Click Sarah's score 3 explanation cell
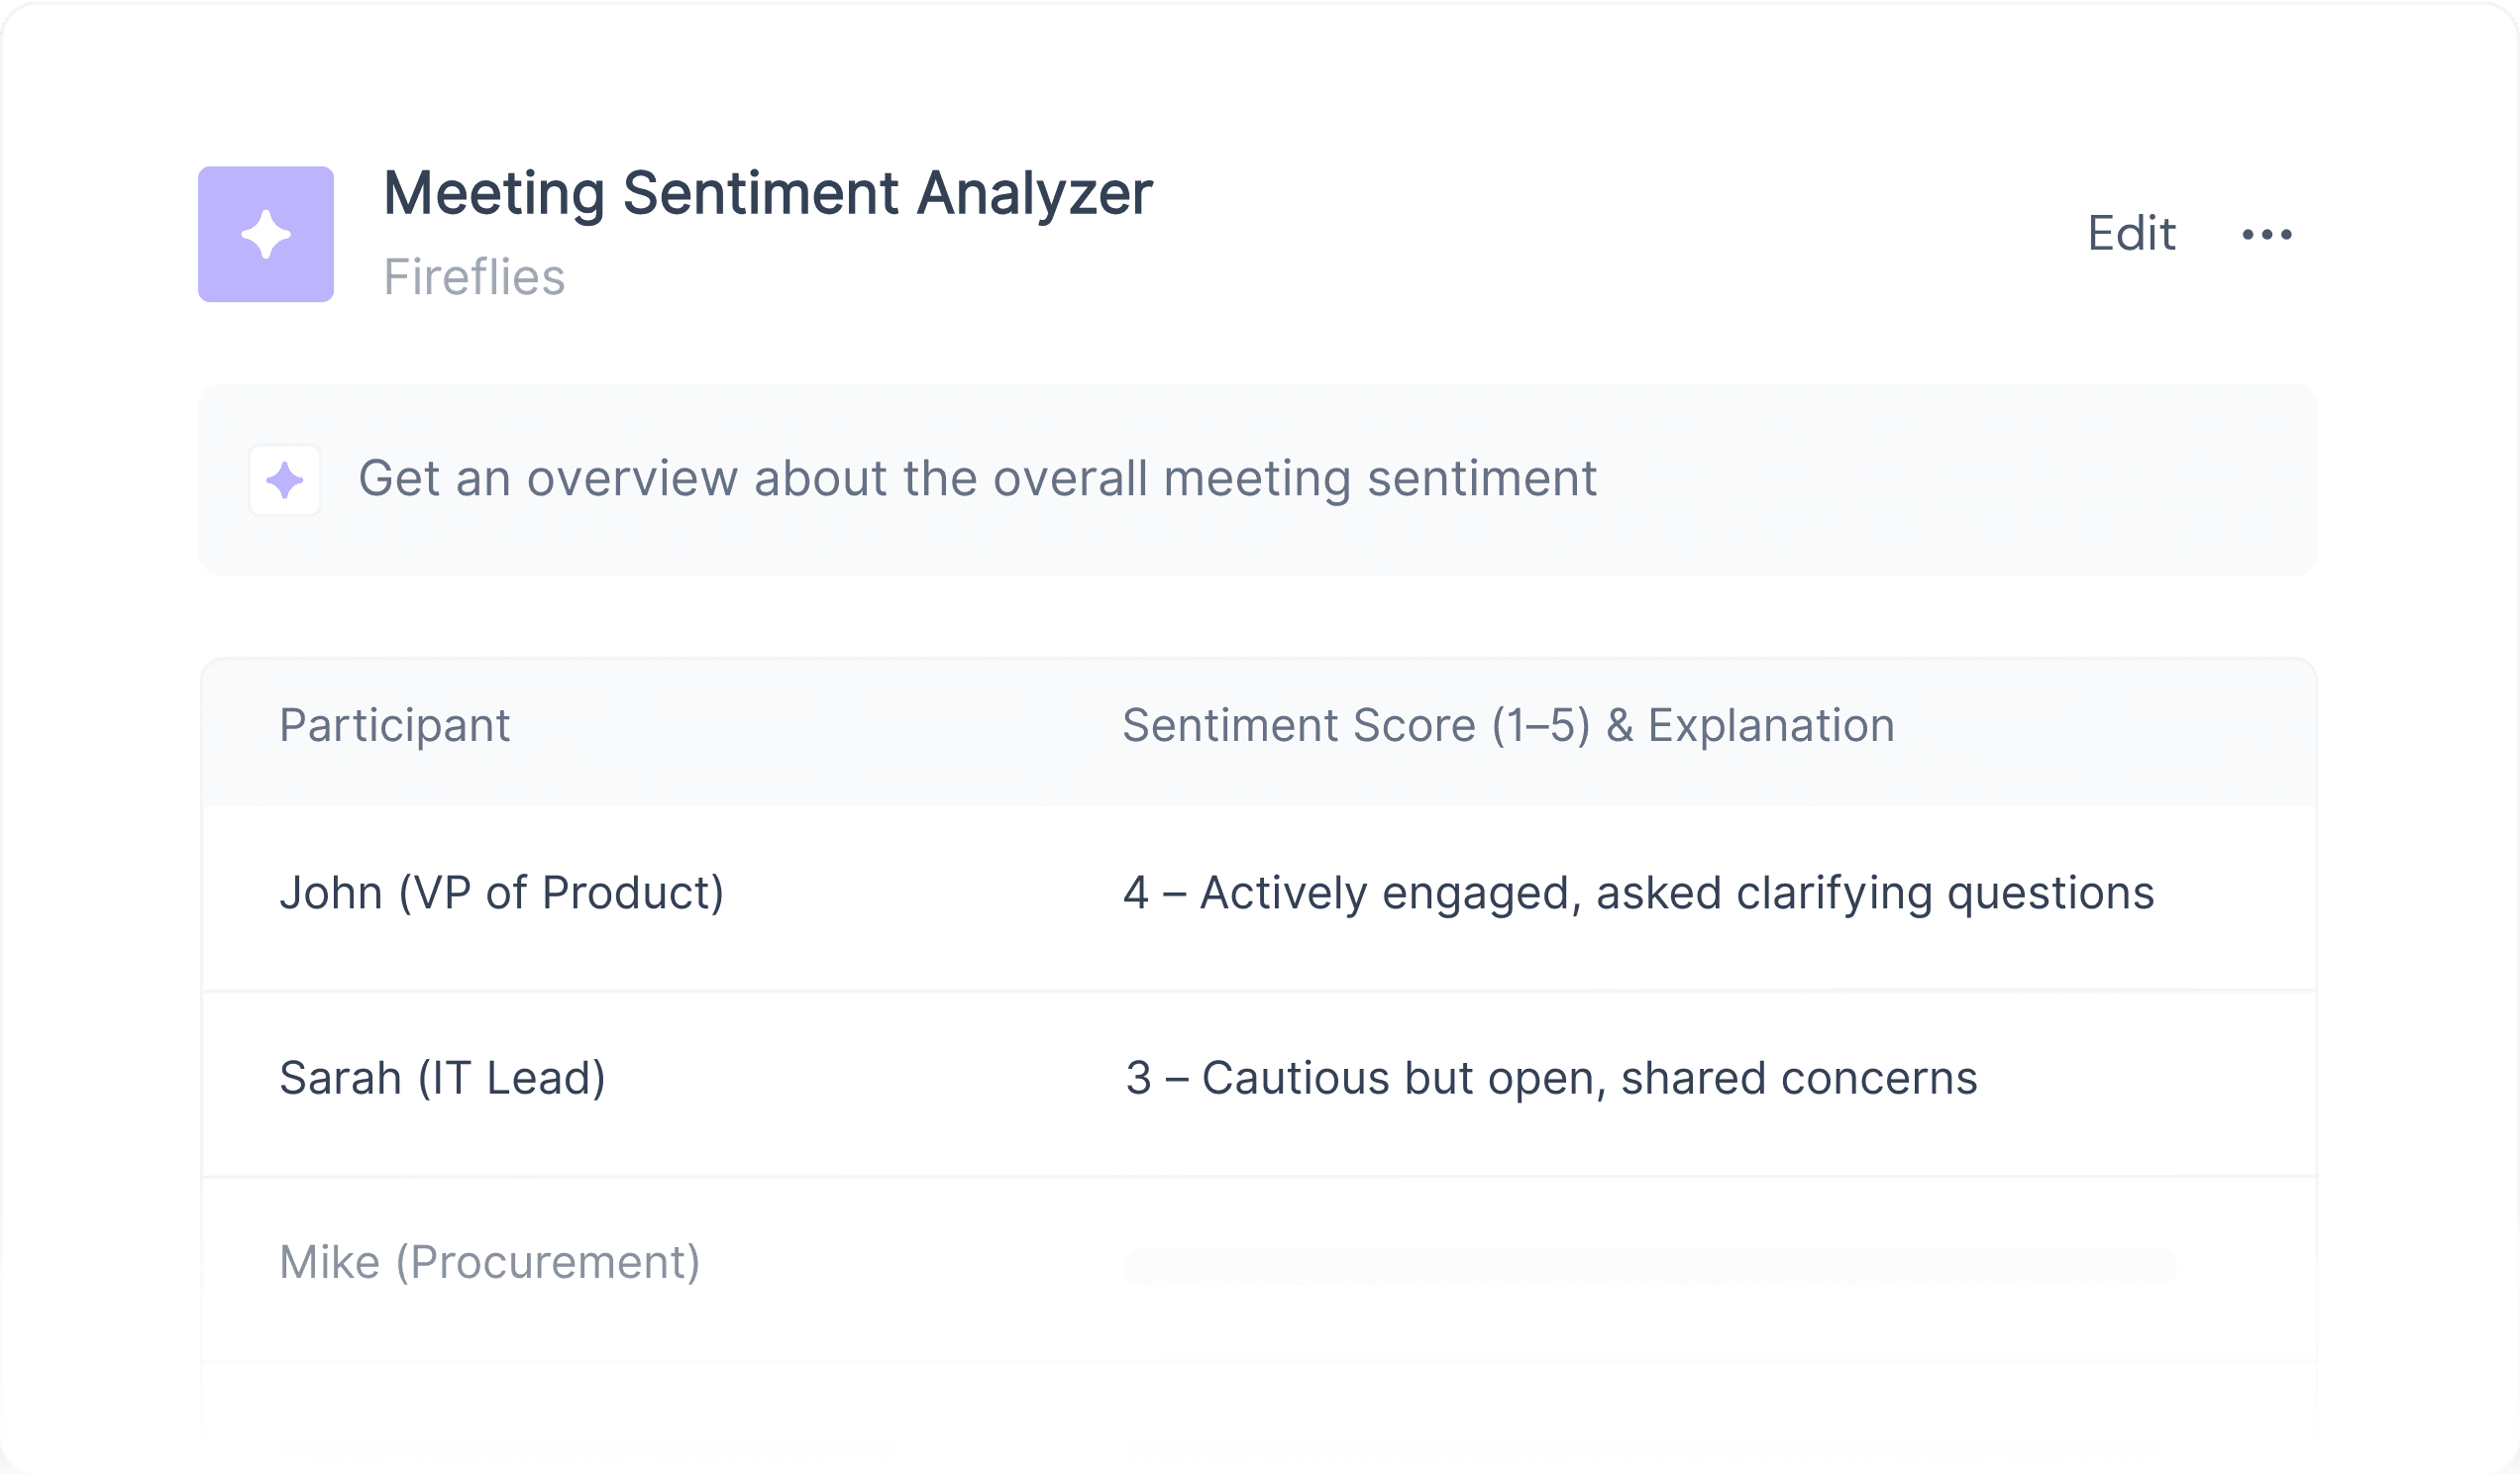The width and height of the screenshot is (2520, 1474). (1550, 1078)
